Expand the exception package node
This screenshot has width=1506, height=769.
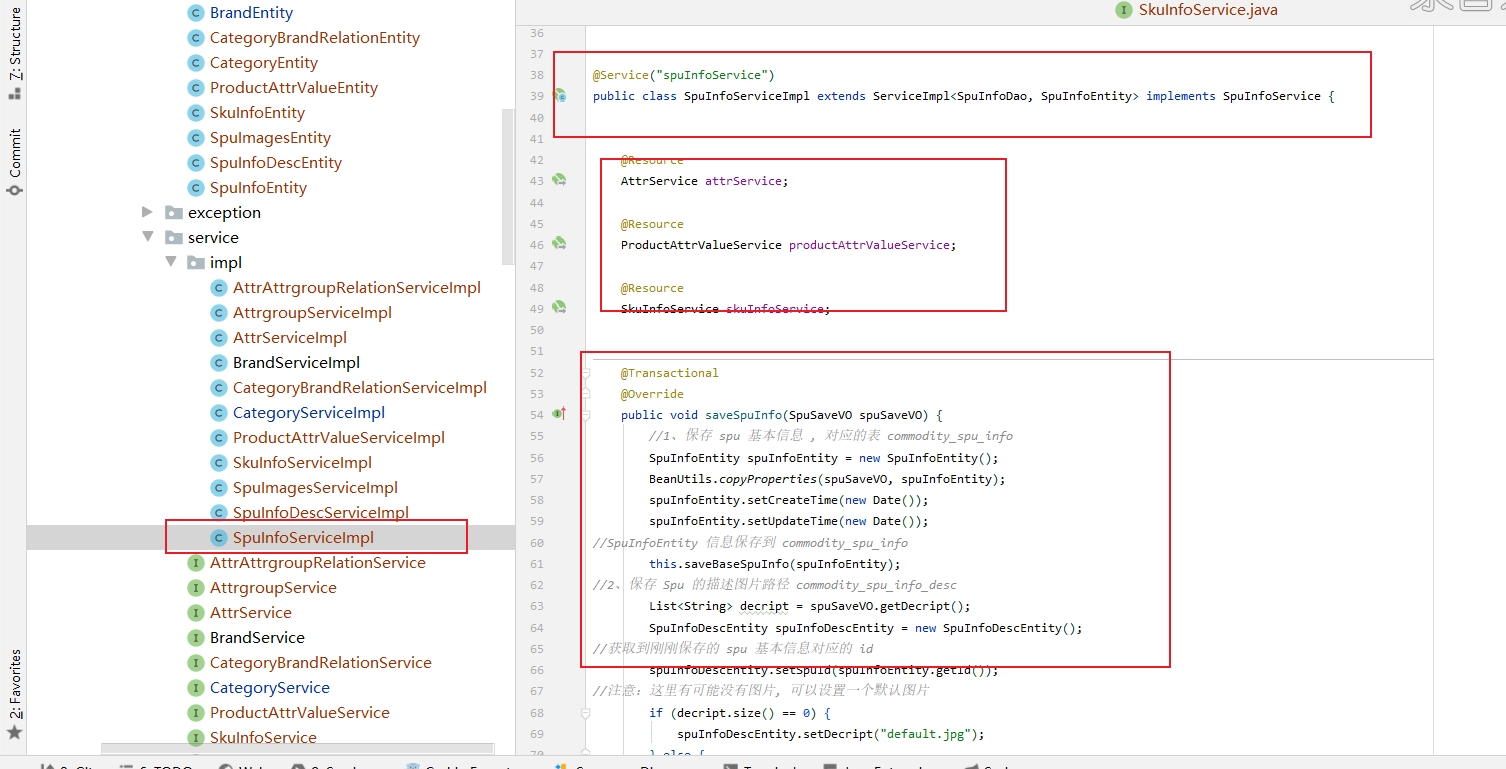pyautogui.click(x=148, y=212)
